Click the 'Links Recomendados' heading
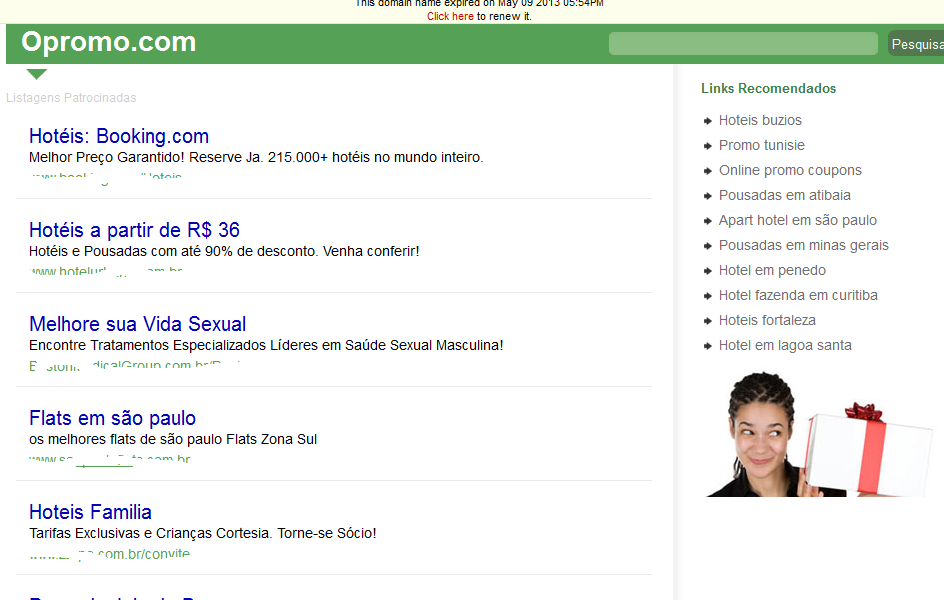This screenshot has height=600, width=944. [x=768, y=88]
